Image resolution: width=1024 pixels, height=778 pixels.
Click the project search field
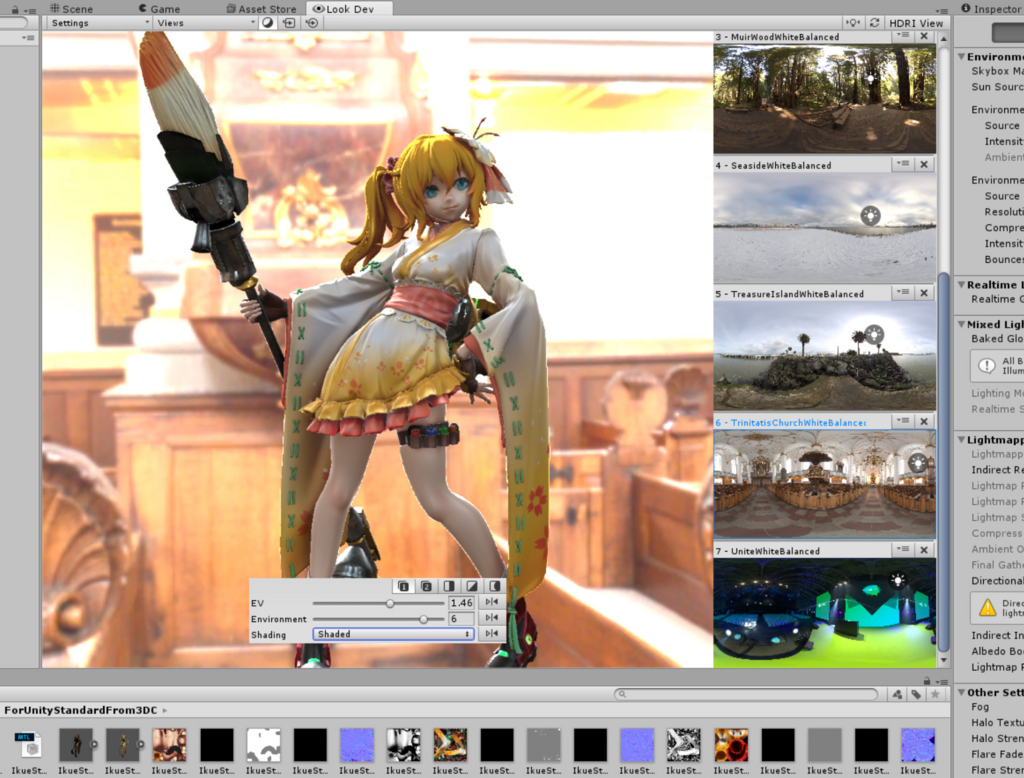pos(746,694)
